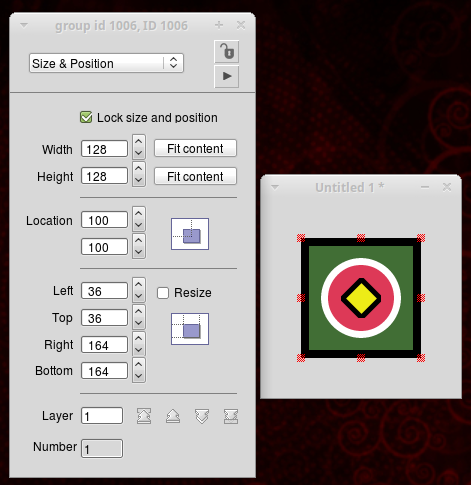
Task: Move object down one layer icon
Action: click(x=202, y=416)
